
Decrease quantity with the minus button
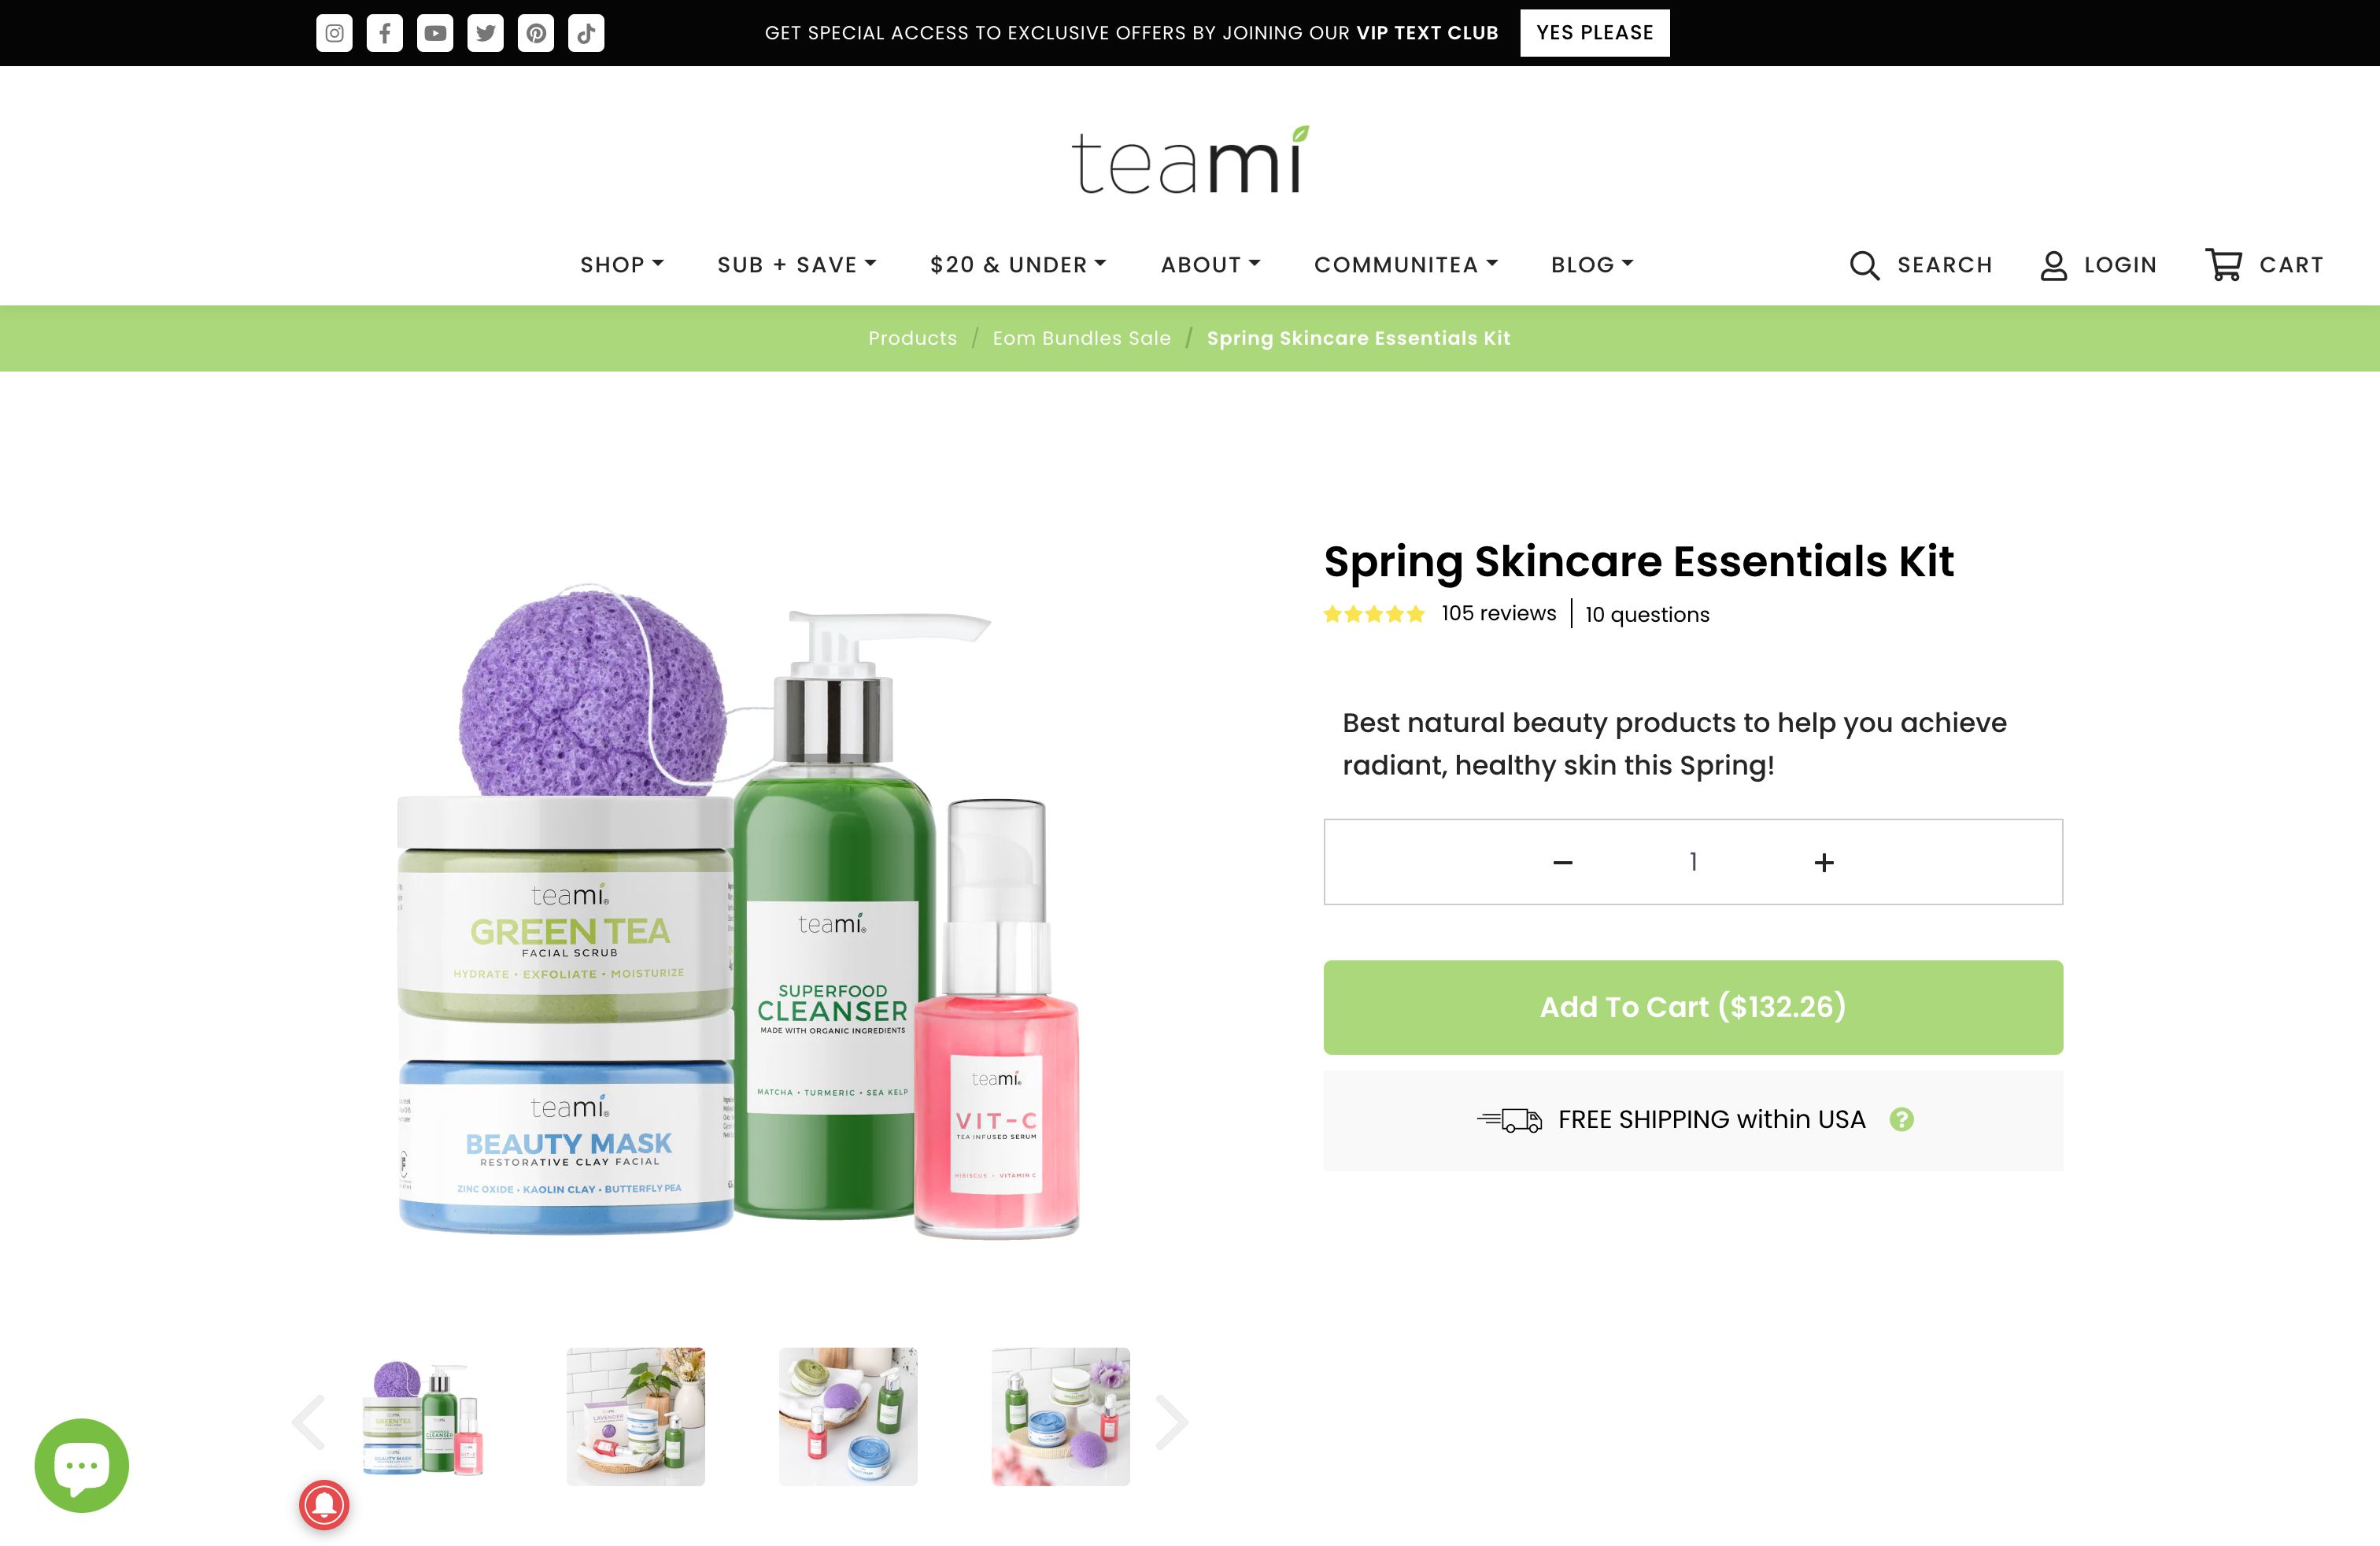click(1563, 862)
